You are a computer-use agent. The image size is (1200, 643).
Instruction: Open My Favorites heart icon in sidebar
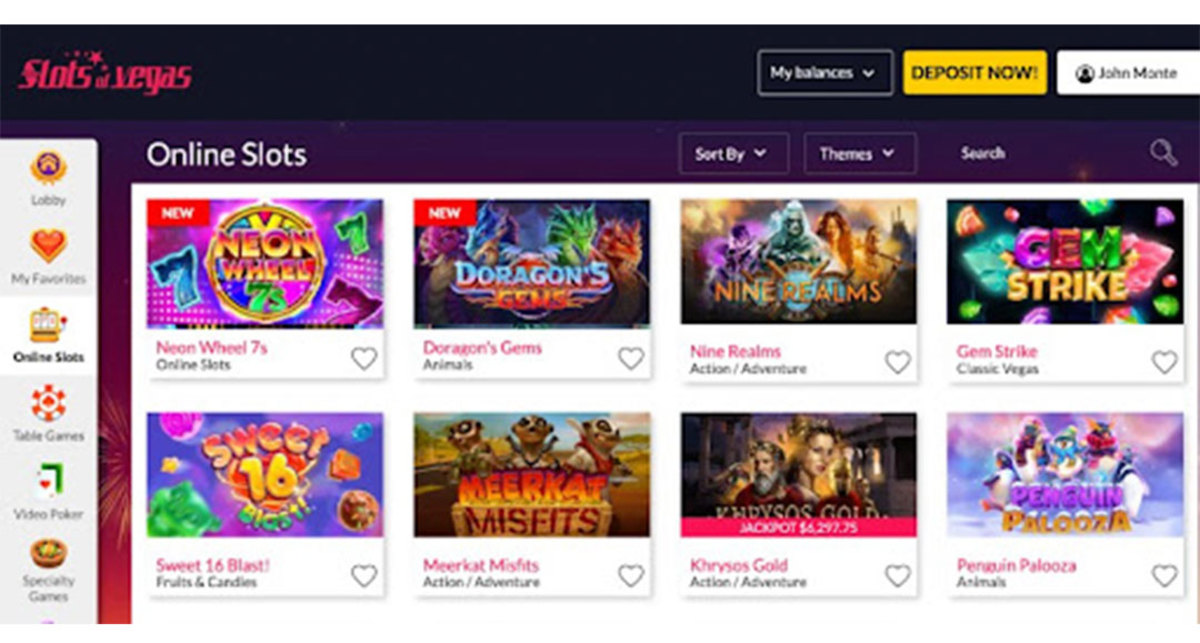(x=48, y=246)
